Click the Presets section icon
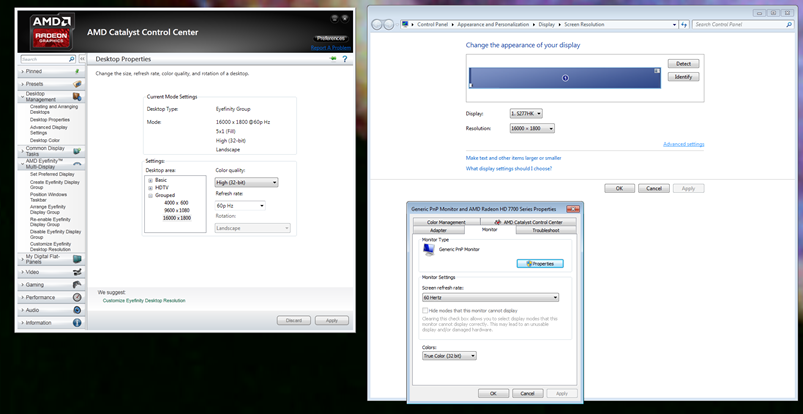The width and height of the screenshot is (803, 414). tap(77, 84)
